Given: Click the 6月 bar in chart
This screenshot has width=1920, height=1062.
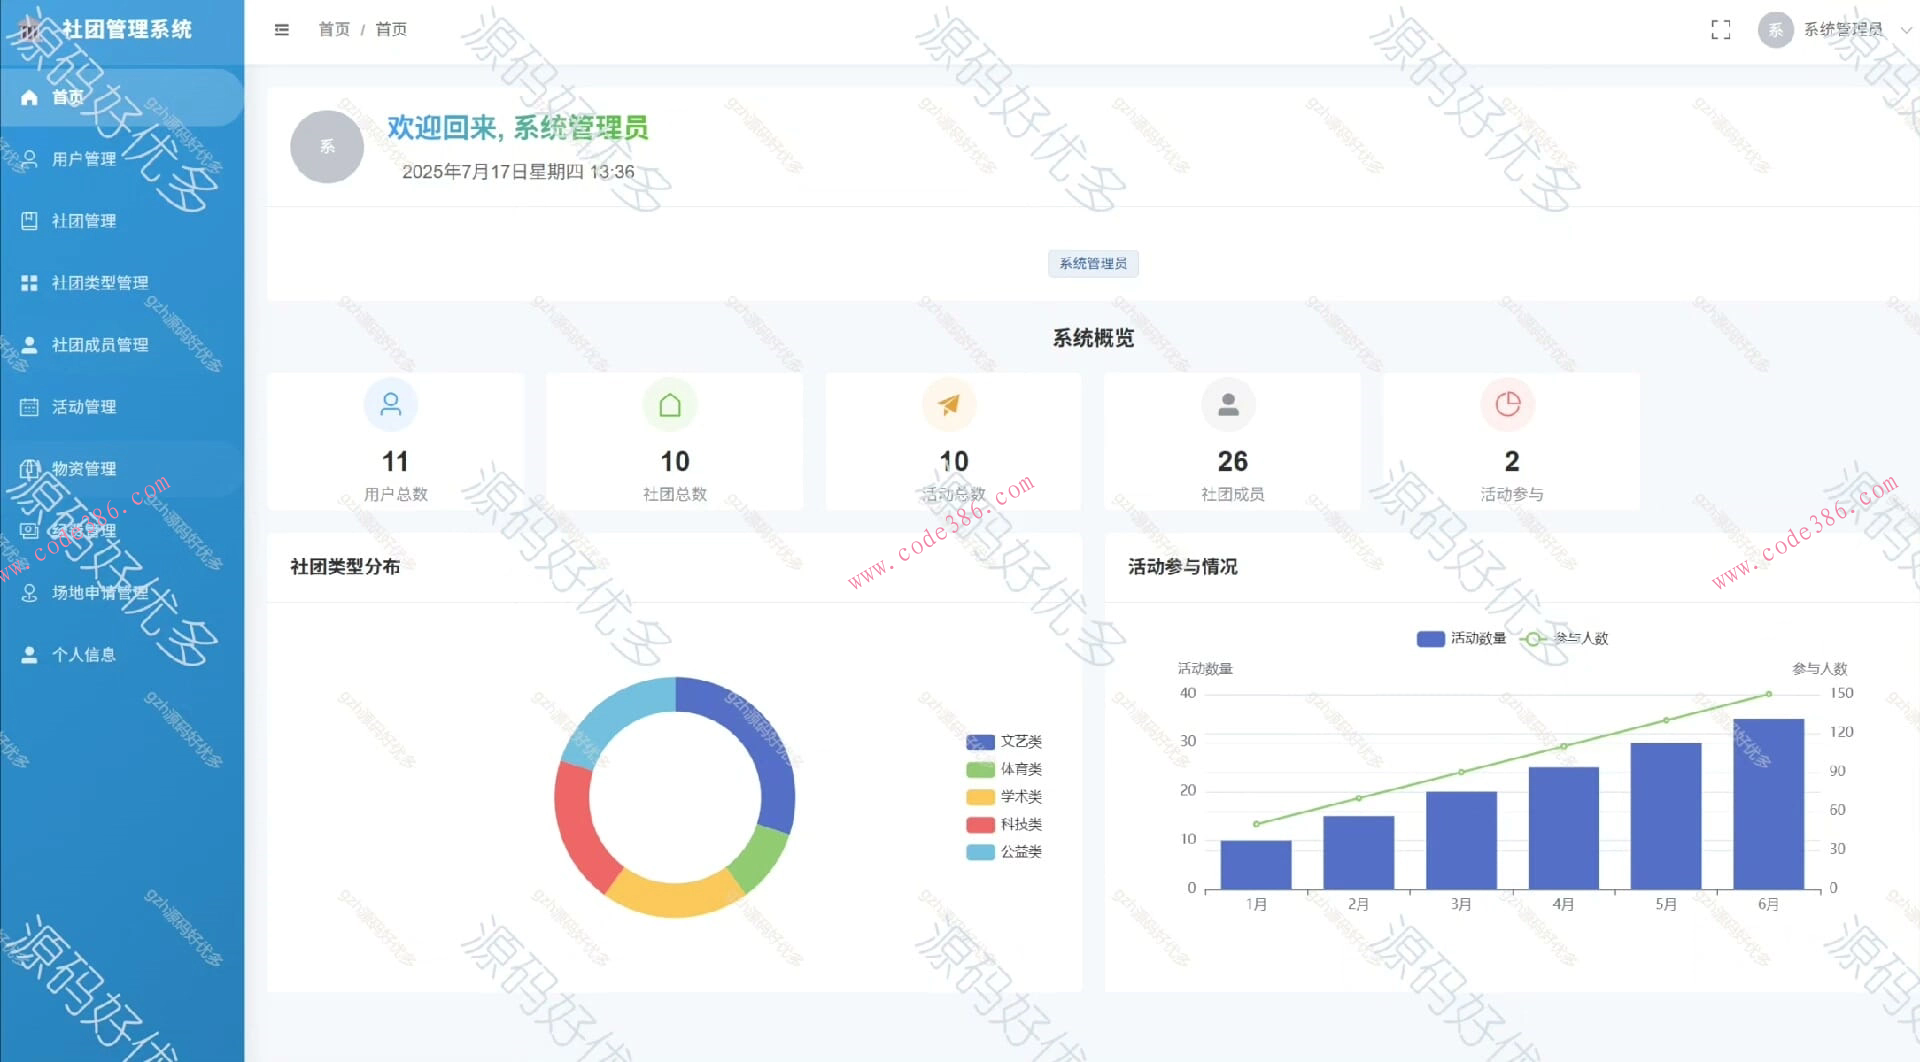Looking at the screenshot, I should [1768, 804].
